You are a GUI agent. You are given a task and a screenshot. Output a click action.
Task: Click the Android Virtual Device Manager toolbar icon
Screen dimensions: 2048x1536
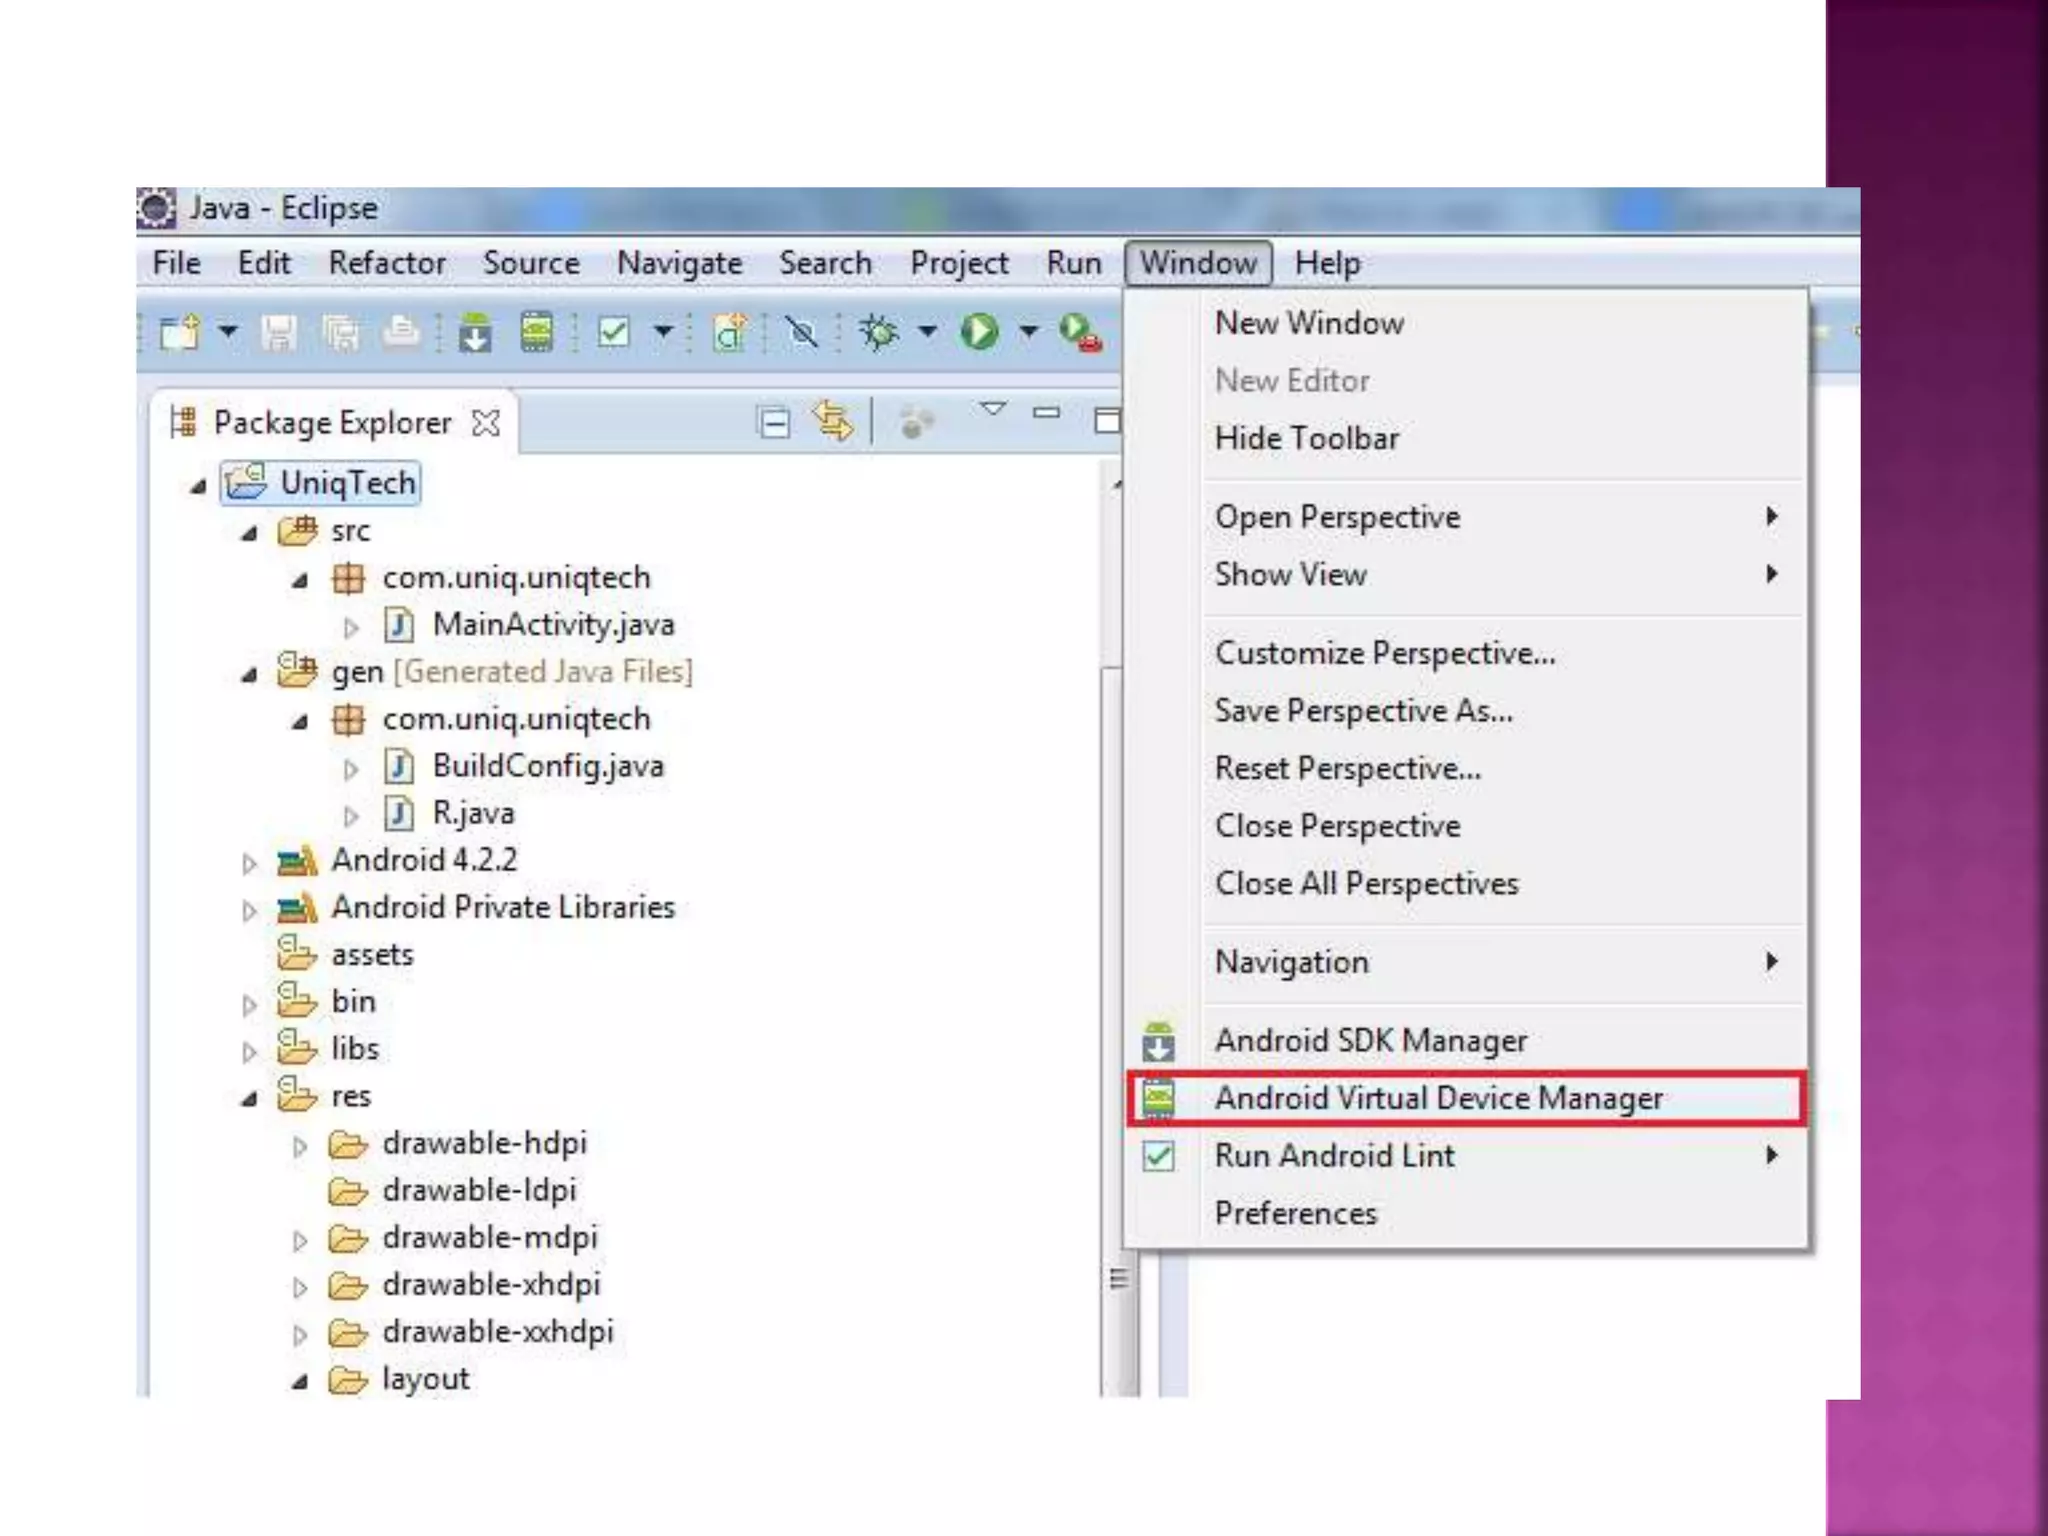536,332
